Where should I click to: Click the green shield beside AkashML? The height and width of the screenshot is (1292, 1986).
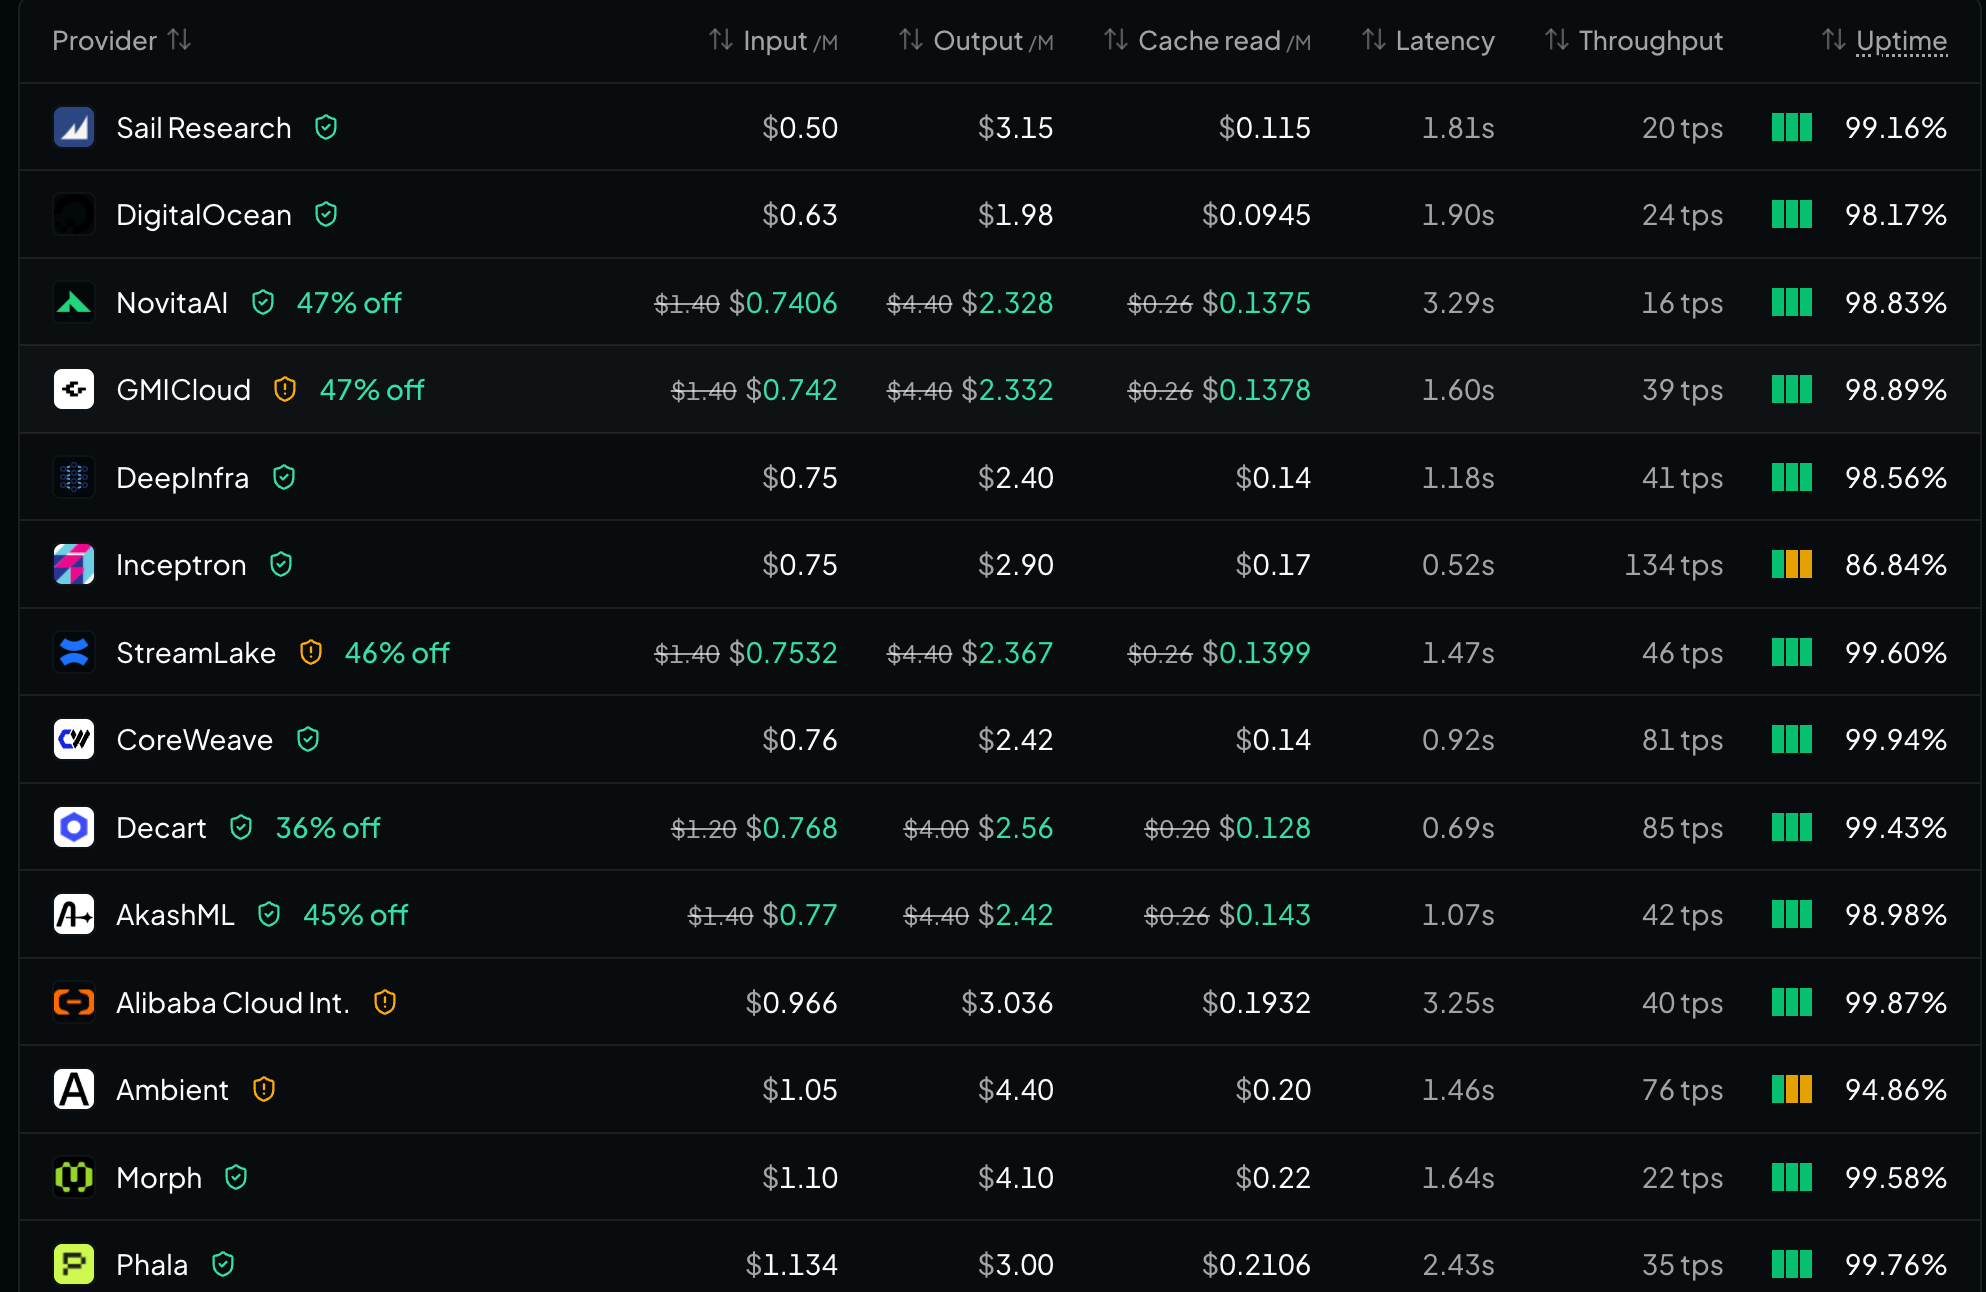click(269, 915)
